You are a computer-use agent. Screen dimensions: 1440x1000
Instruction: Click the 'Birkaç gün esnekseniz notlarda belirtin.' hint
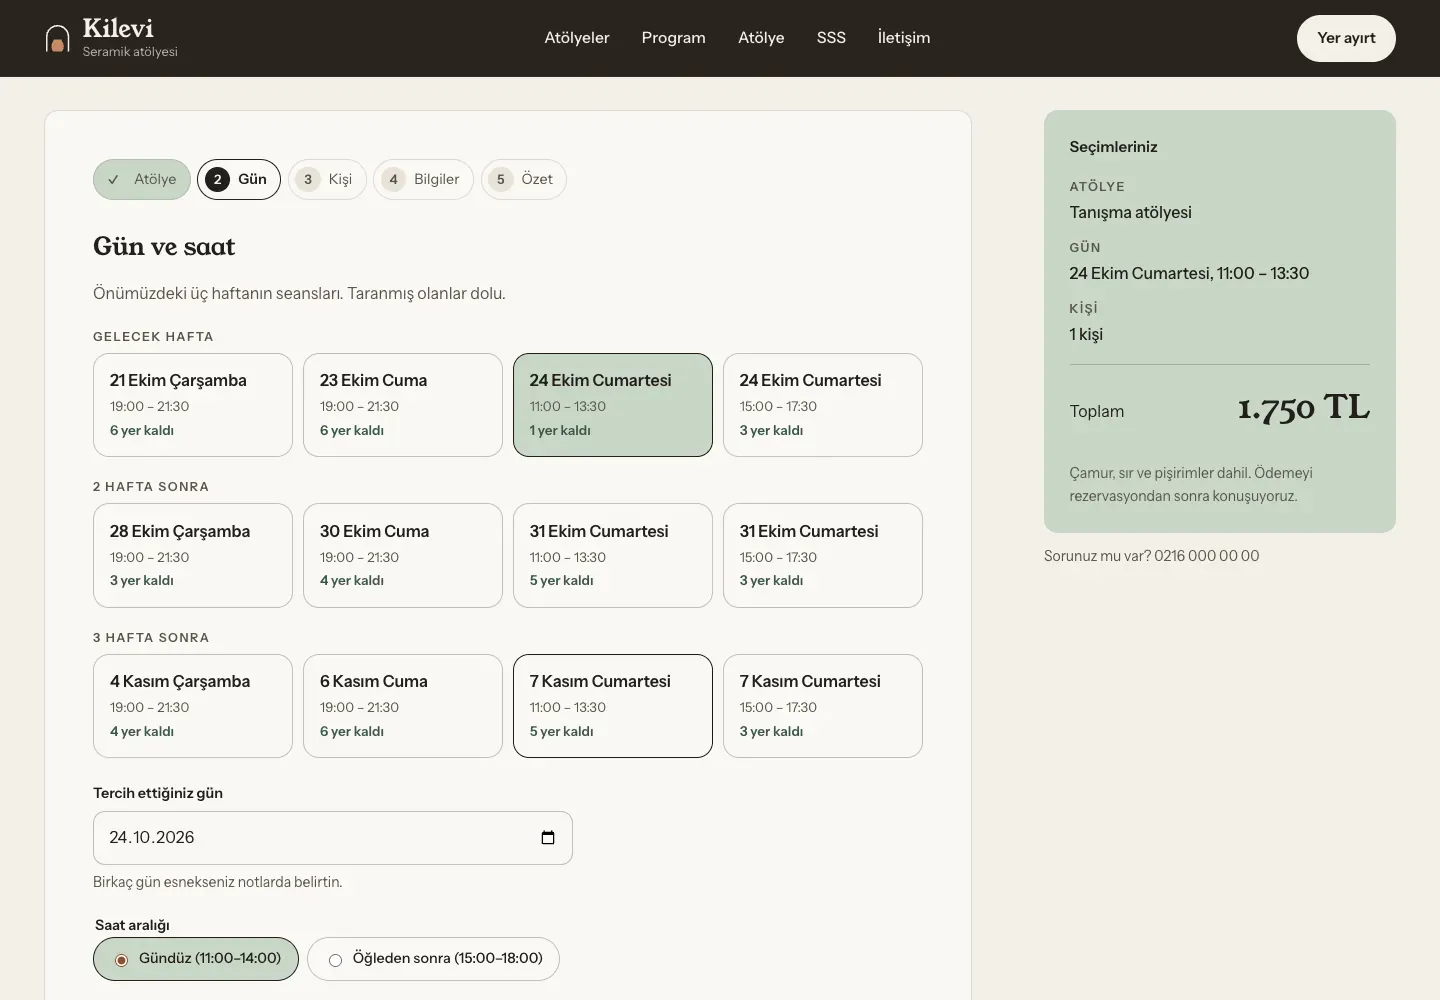click(x=218, y=882)
